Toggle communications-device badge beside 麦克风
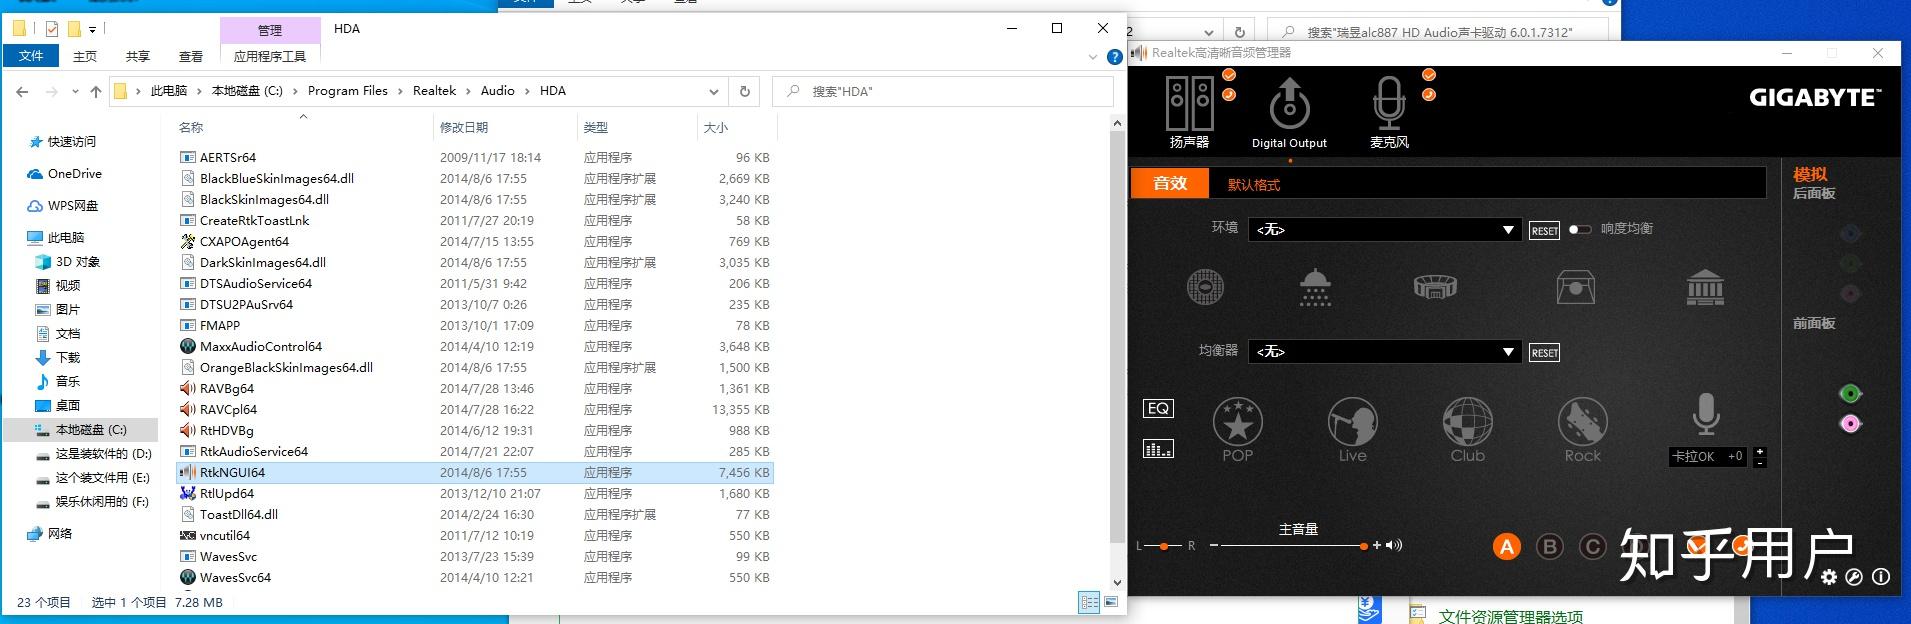 [x=1429, y=95]
